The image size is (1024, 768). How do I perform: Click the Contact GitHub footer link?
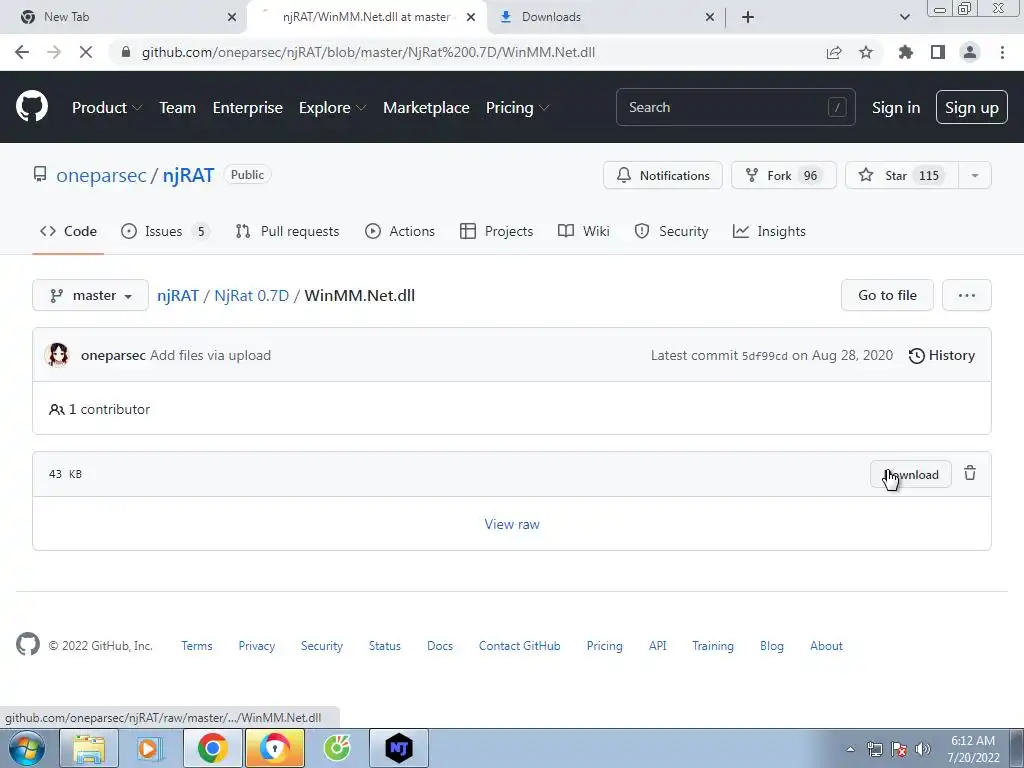tap(519, 645)
